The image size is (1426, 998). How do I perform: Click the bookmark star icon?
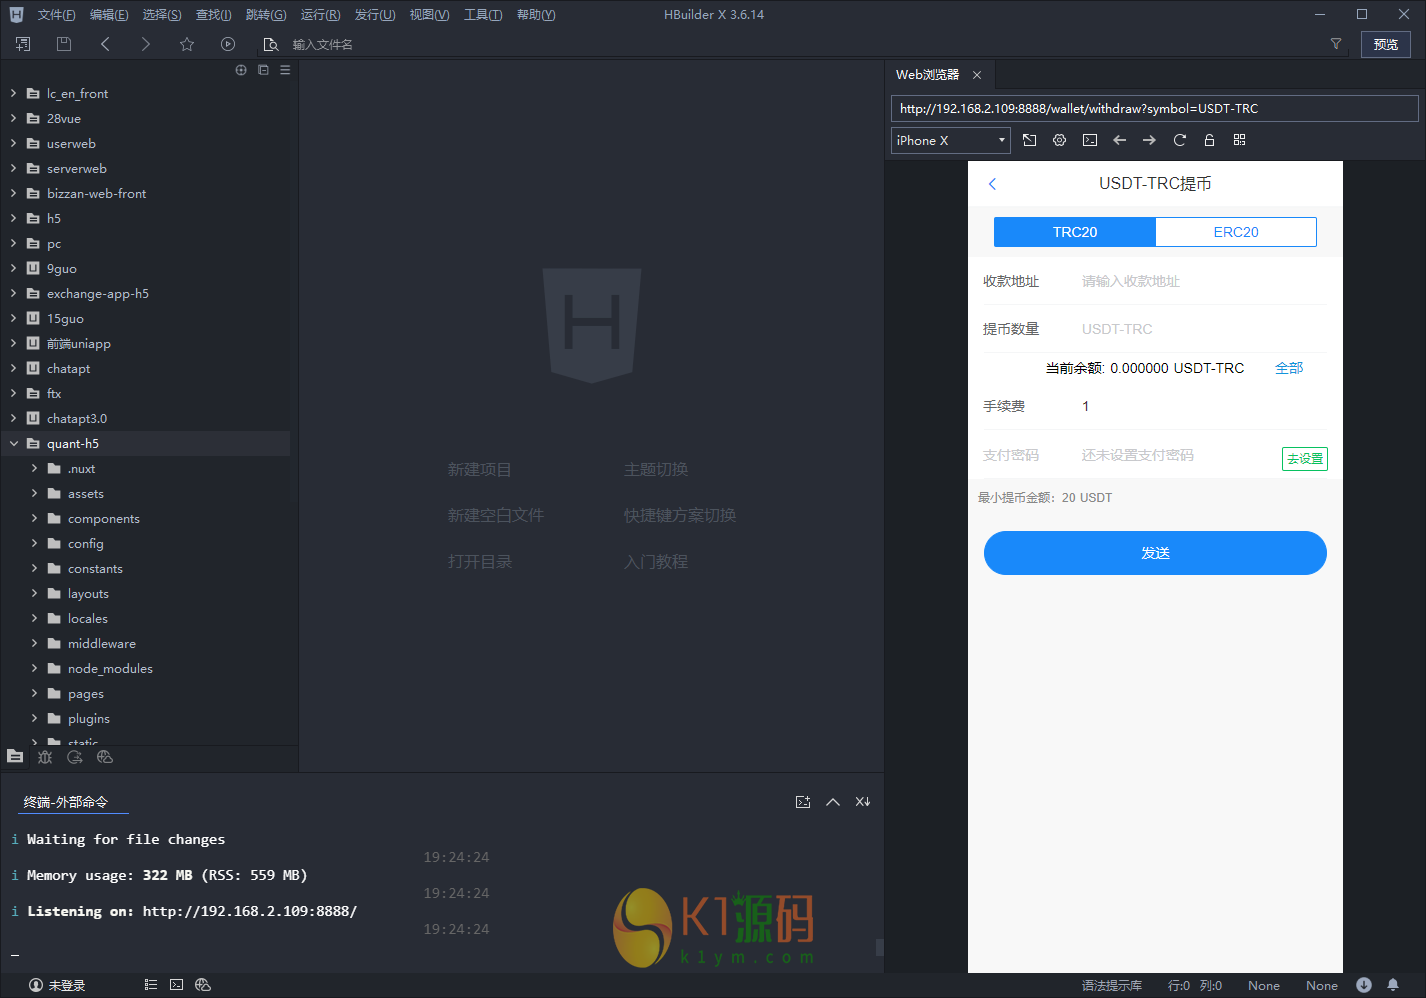[x=187, y=44]
